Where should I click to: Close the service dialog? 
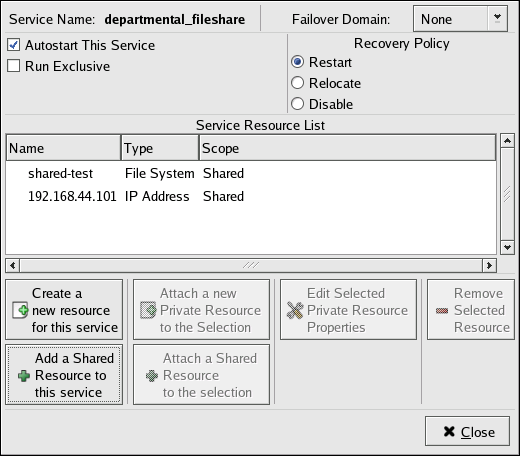(x=467, y=431)
